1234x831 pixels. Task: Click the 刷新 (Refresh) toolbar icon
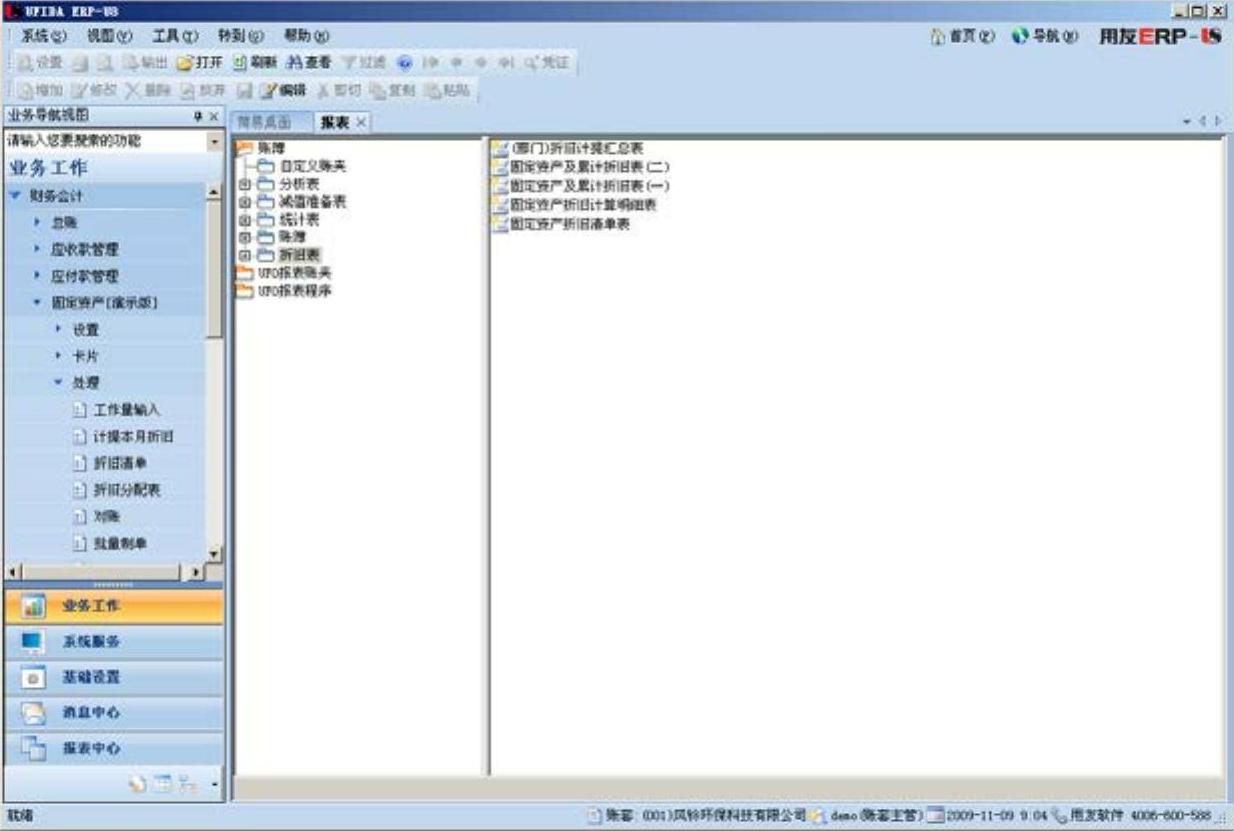(x=240, y=63)
